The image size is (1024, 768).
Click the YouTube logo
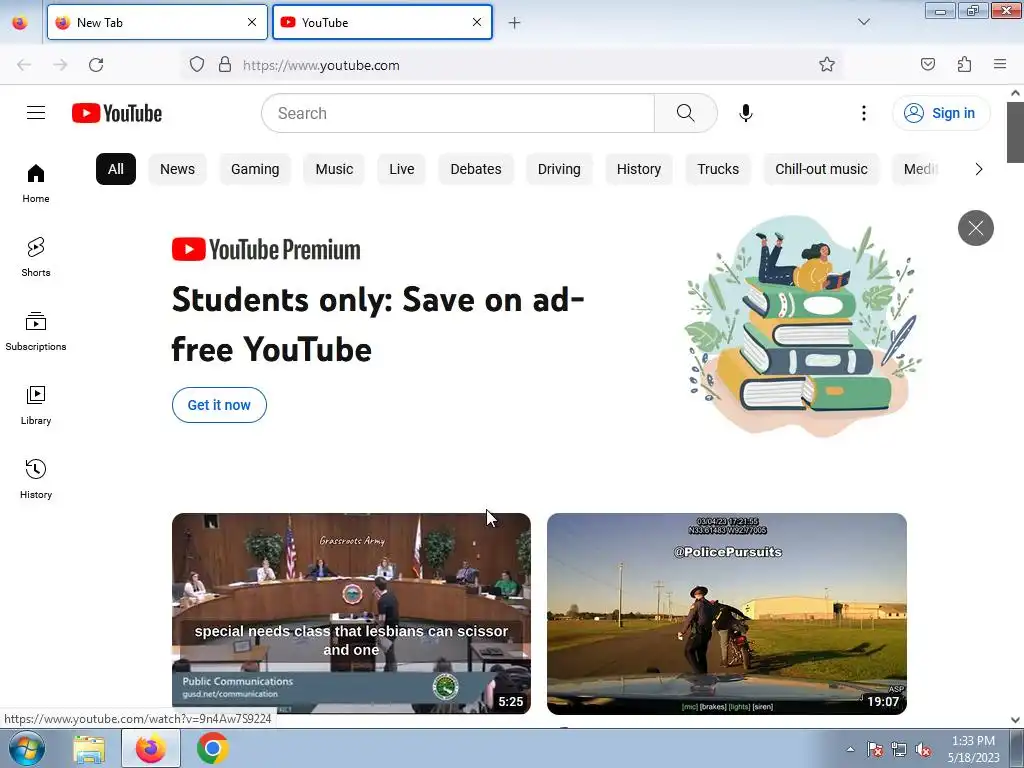117,113
